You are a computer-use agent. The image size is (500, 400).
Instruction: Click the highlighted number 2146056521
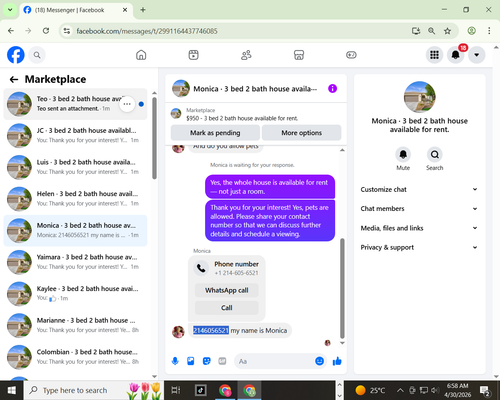point(211,330)
